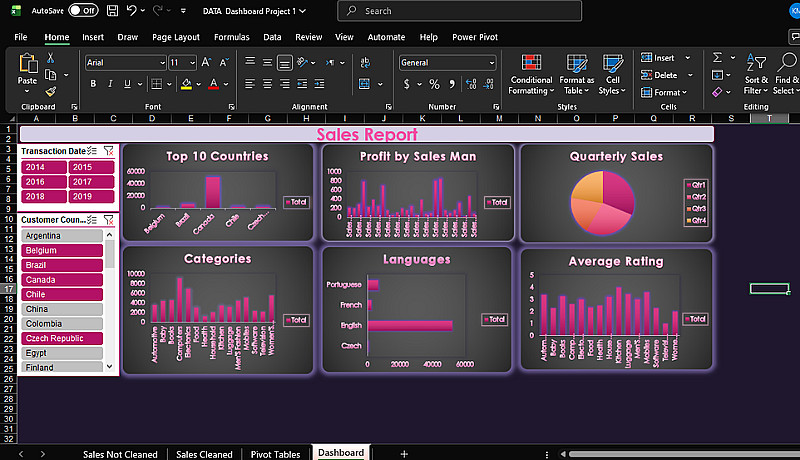Click the Cut scissors icon
Viewport: 800px width, 460px height.
pos(50,59)
